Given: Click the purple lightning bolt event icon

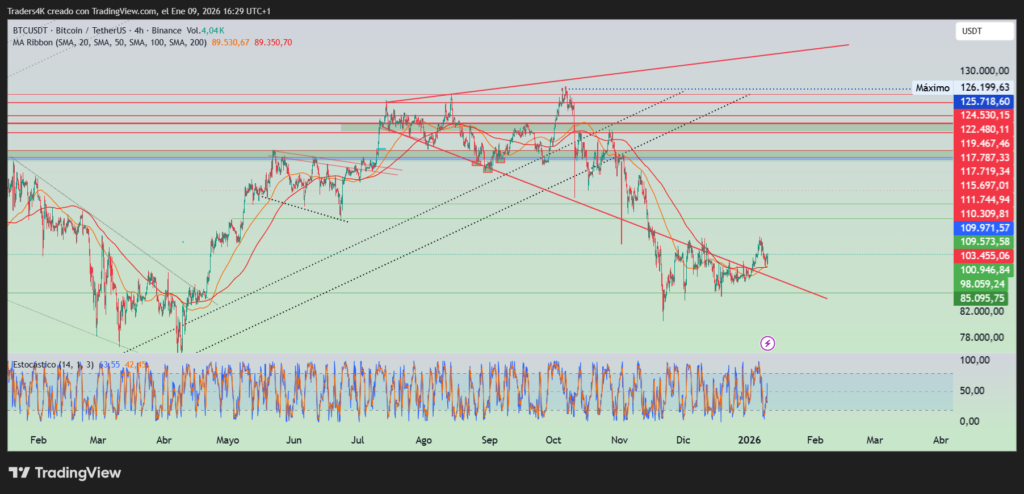Looking at the screenshot, I should [767, 343].
